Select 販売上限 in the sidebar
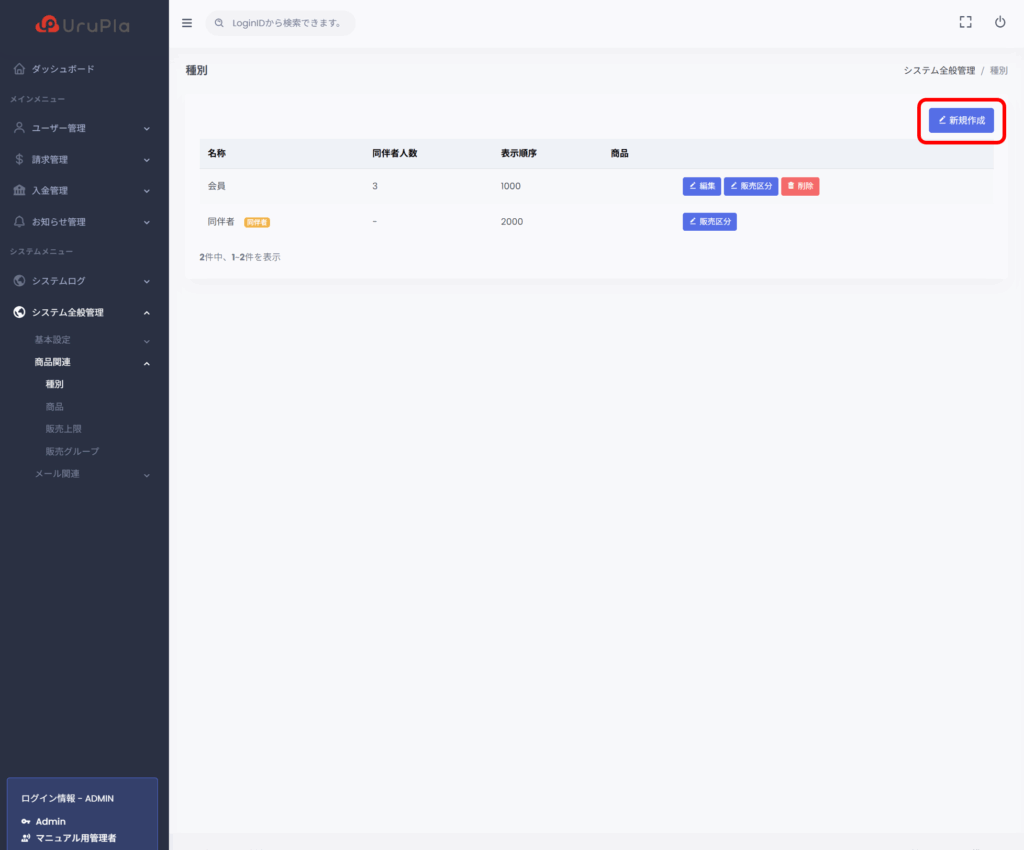Screen dimensions: 1024x850 (x=63, y=429)
